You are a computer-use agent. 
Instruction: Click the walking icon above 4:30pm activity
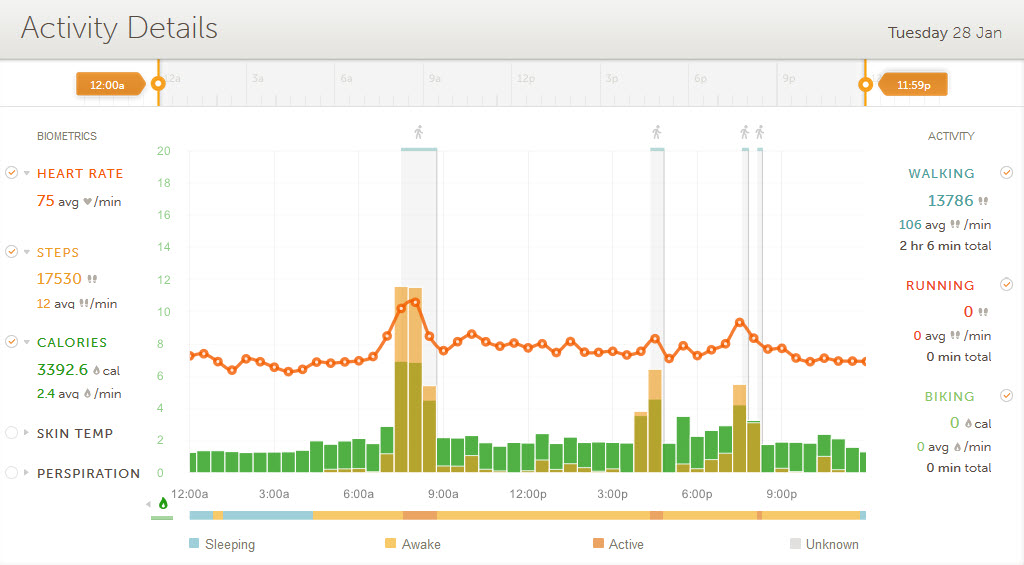coord(657,132)
